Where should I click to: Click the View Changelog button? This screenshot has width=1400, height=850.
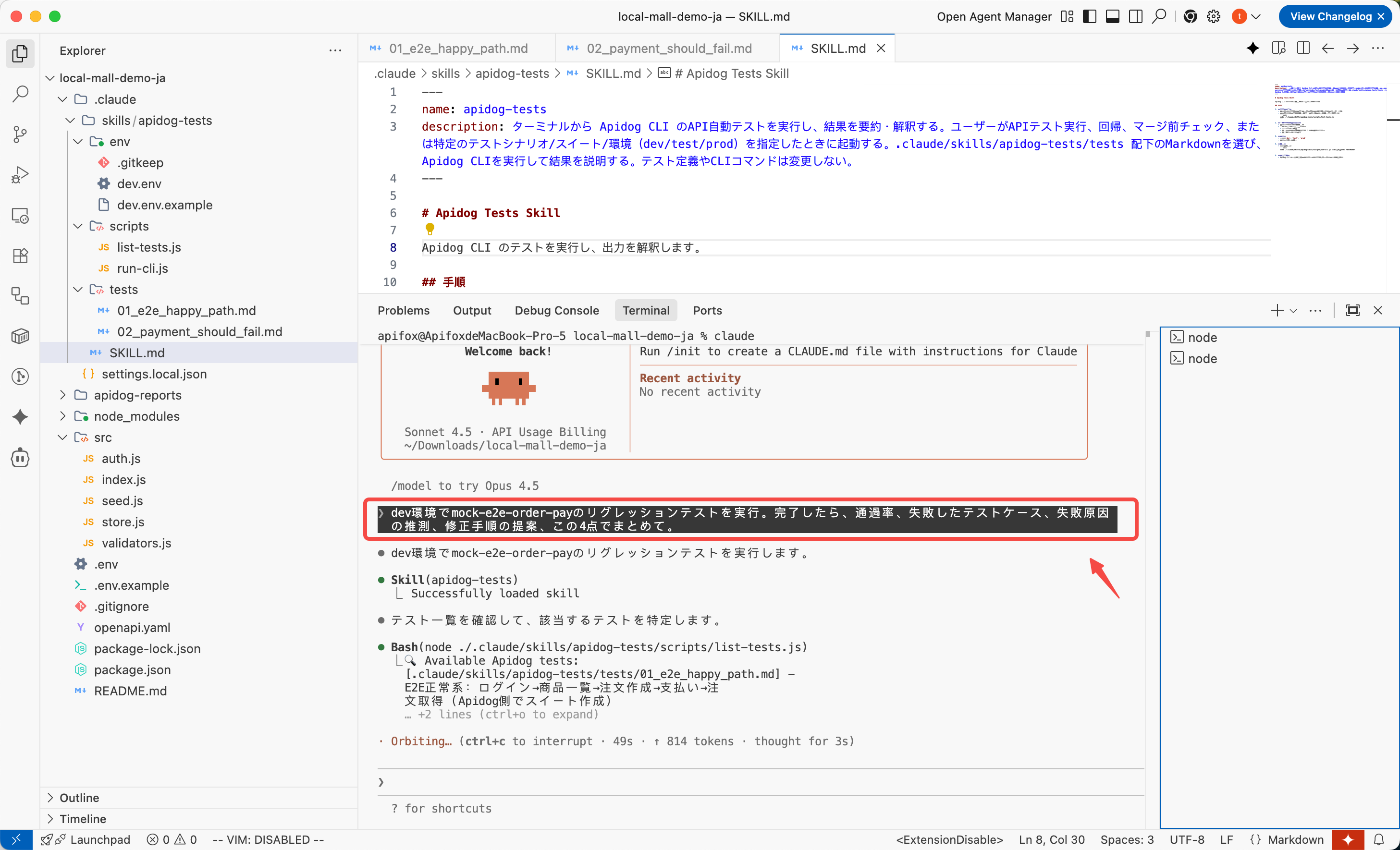pos(1330,16)
